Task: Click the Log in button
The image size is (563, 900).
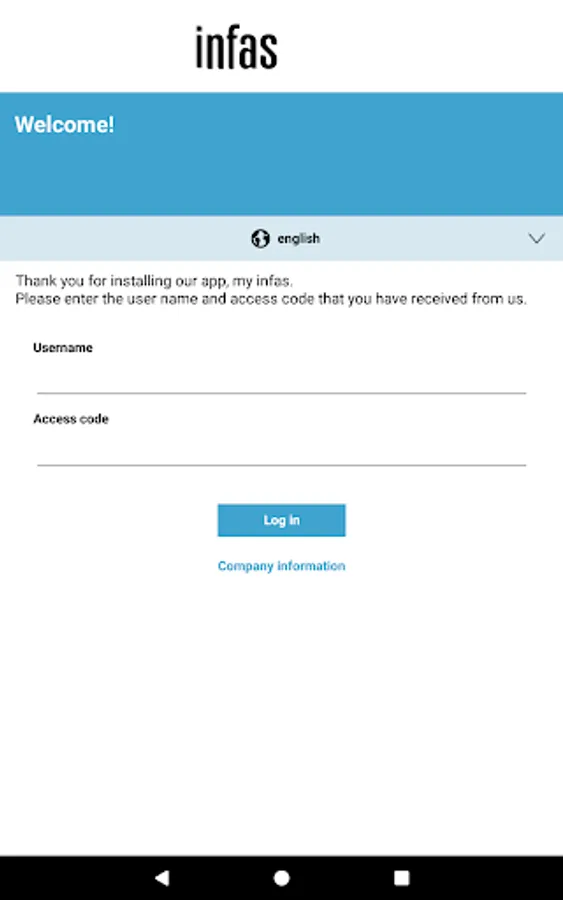Action: coord(281,520)
